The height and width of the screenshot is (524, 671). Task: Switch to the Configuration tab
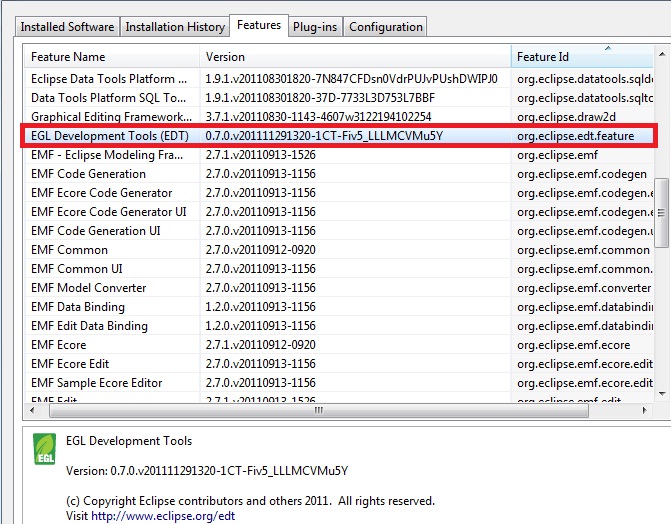[386, 27]
